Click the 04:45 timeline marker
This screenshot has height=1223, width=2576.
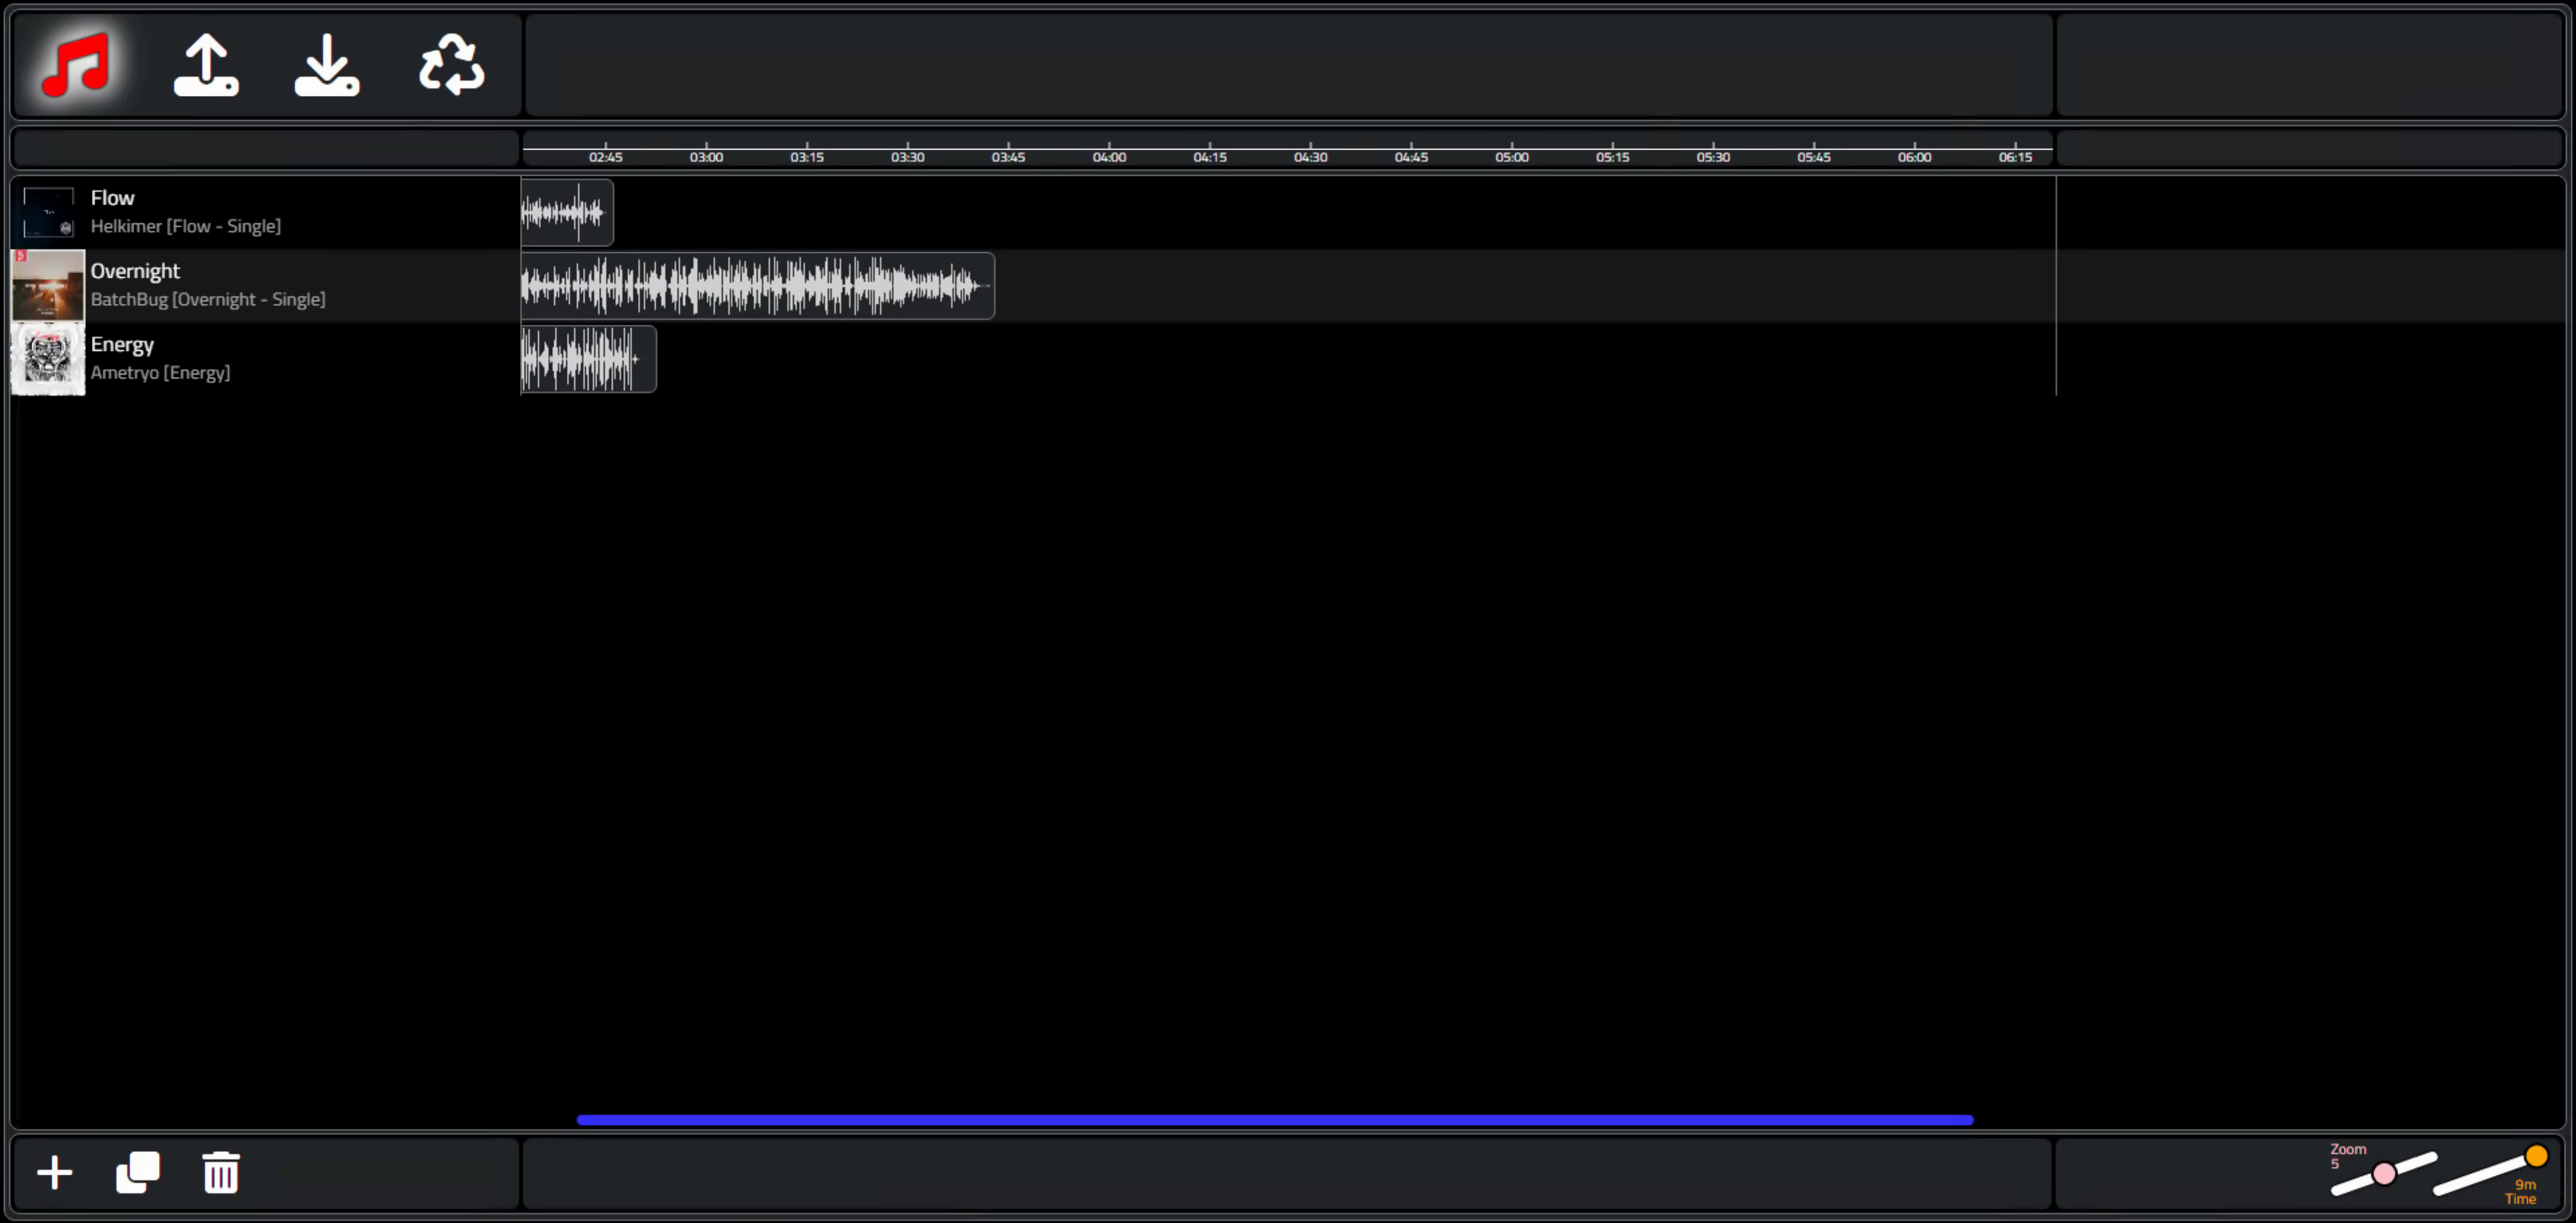coord(1412,157)
